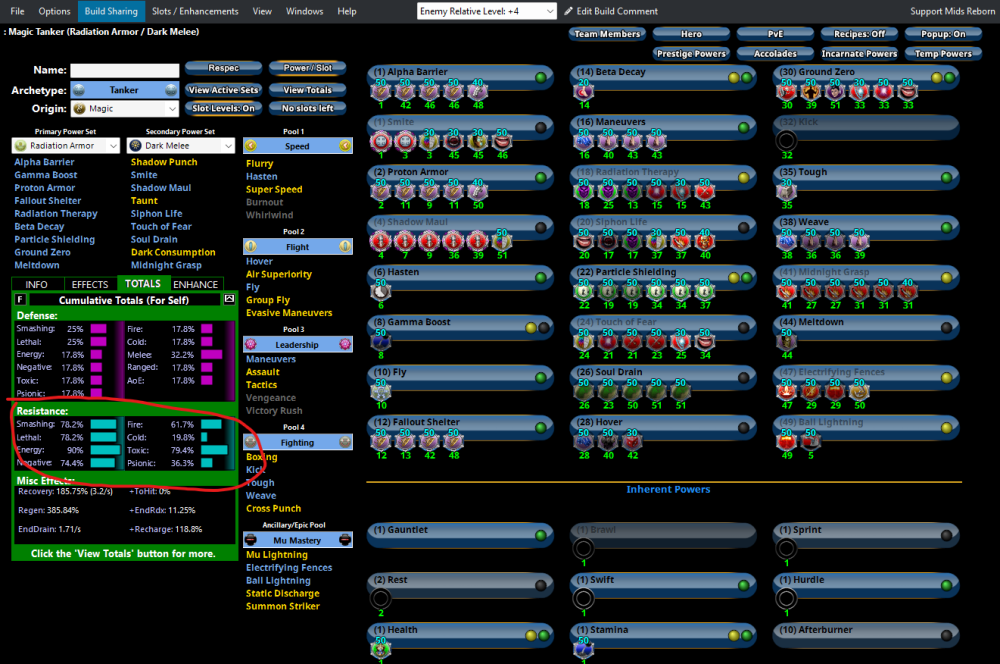Switch to the EFFECTS tab
This screenshot has width=1000, height=664.
(x=90, y=284)
